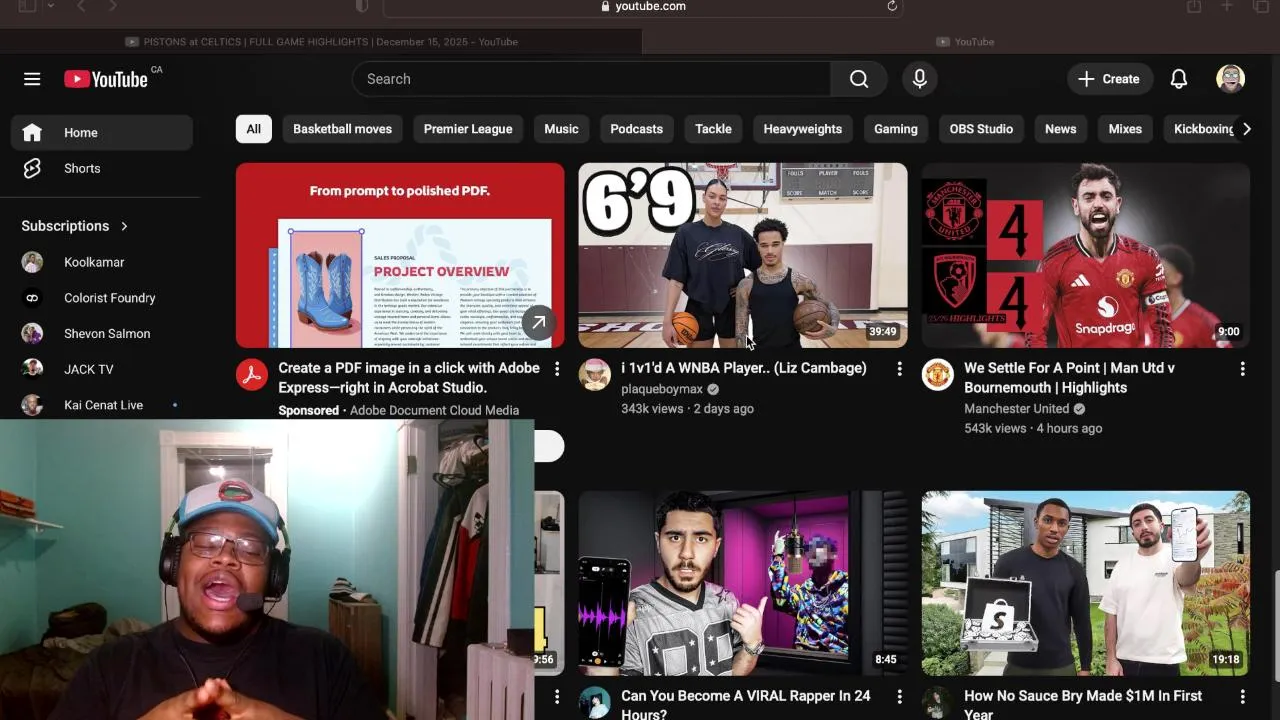Expand the Subscriptions section chevron
Screen dimensions: 1280x720
click(x=124, y=226)
